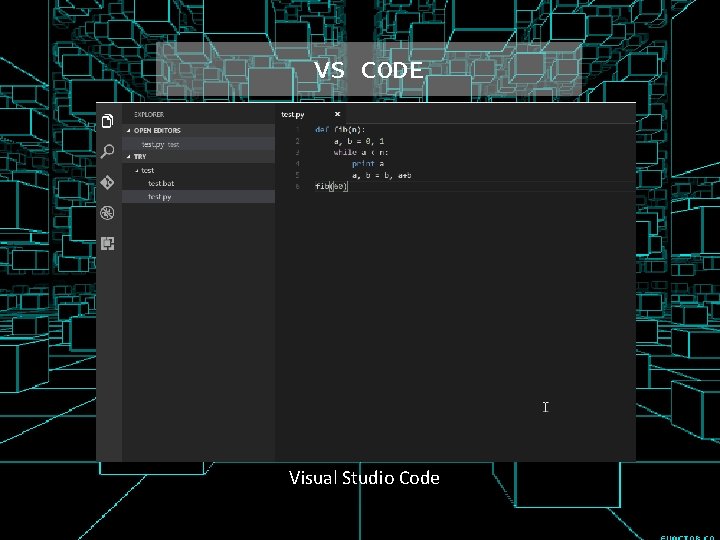The height and width of the screenshot is (540, 720).
Task: Open the Source Control git icon
Action: click(x=107, y=182)
